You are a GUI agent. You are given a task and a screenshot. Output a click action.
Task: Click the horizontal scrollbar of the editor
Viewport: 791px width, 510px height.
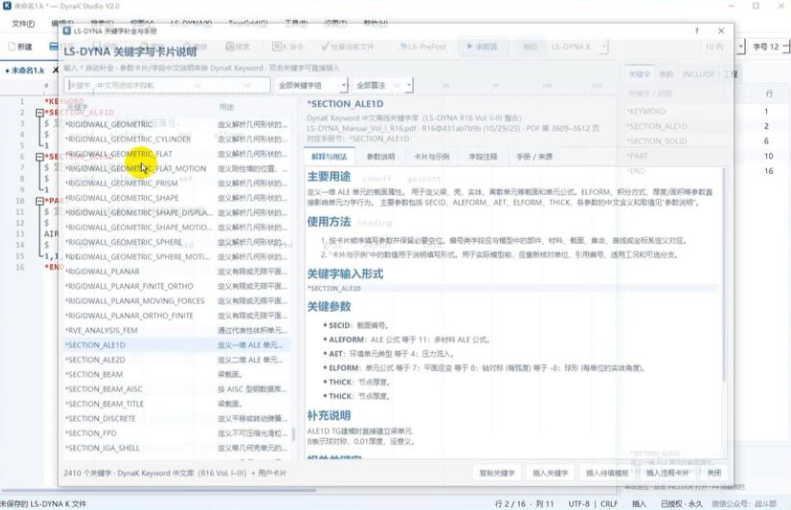(159, 490)
